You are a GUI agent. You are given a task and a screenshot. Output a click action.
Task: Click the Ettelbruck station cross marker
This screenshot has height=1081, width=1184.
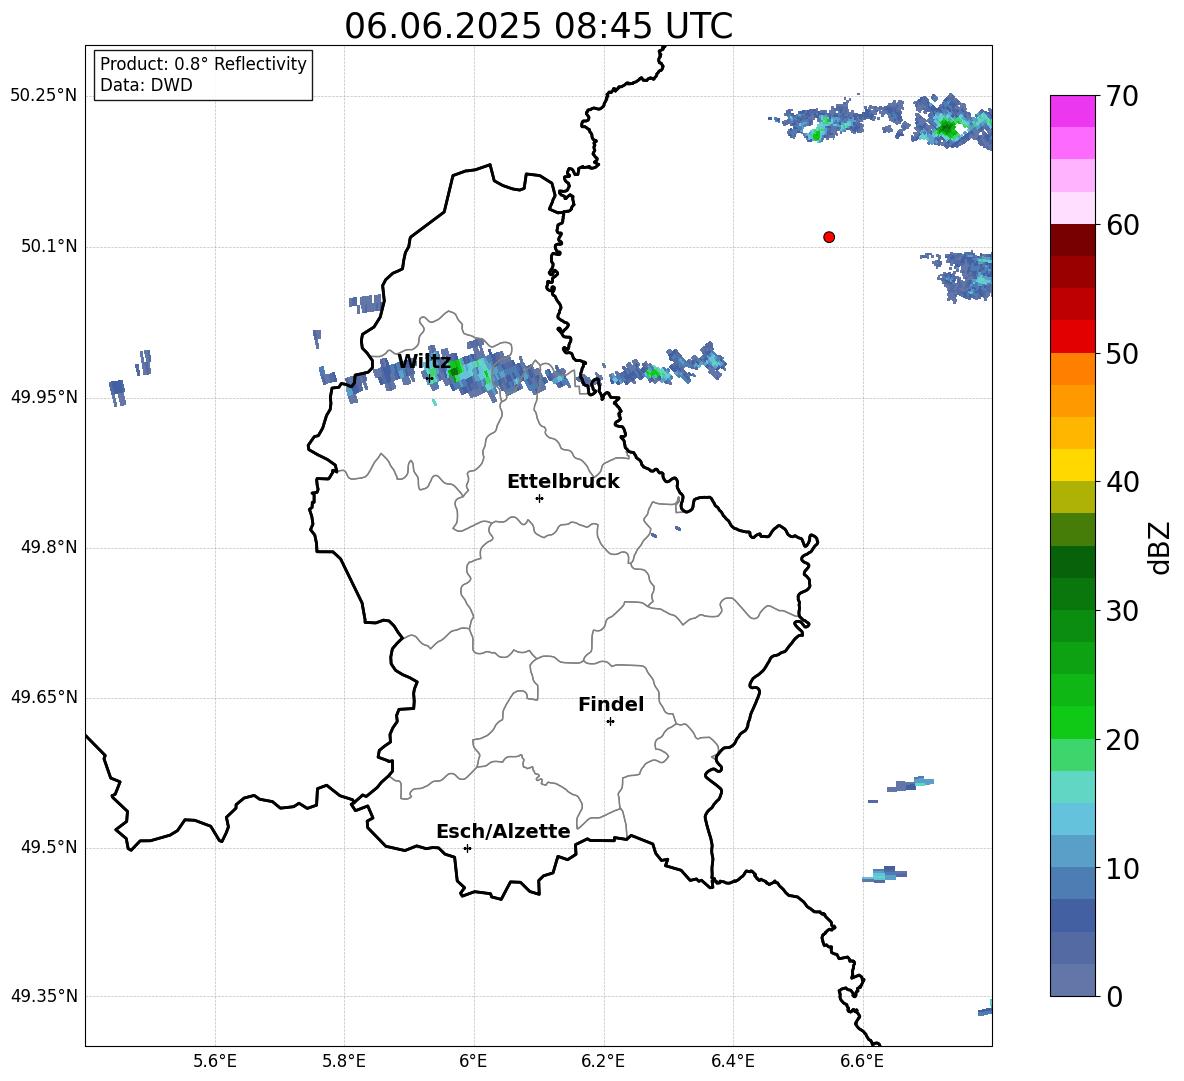point(539,498)
